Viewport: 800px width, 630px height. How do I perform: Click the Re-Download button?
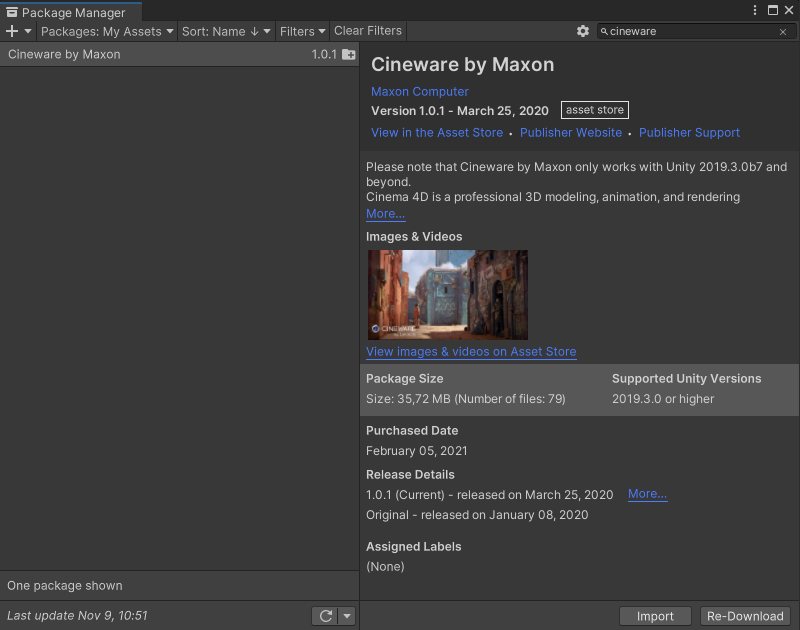745,616
